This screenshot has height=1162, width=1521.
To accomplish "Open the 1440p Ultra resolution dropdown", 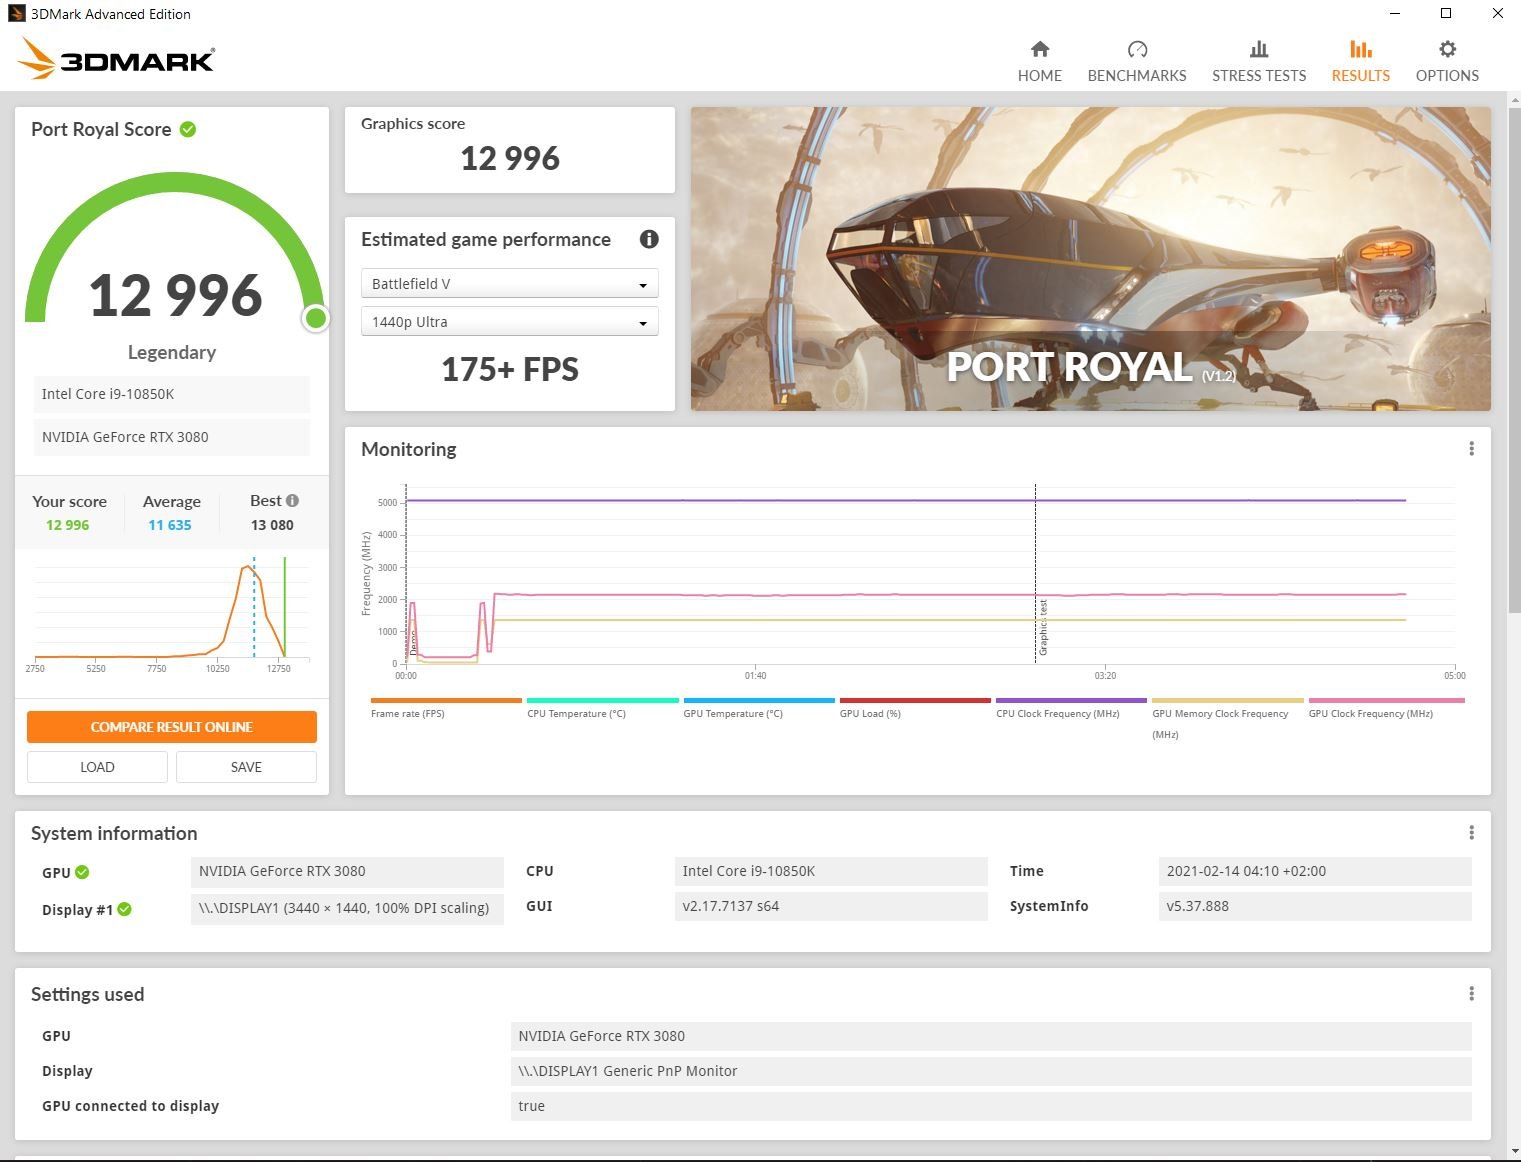I will (509, 322).
